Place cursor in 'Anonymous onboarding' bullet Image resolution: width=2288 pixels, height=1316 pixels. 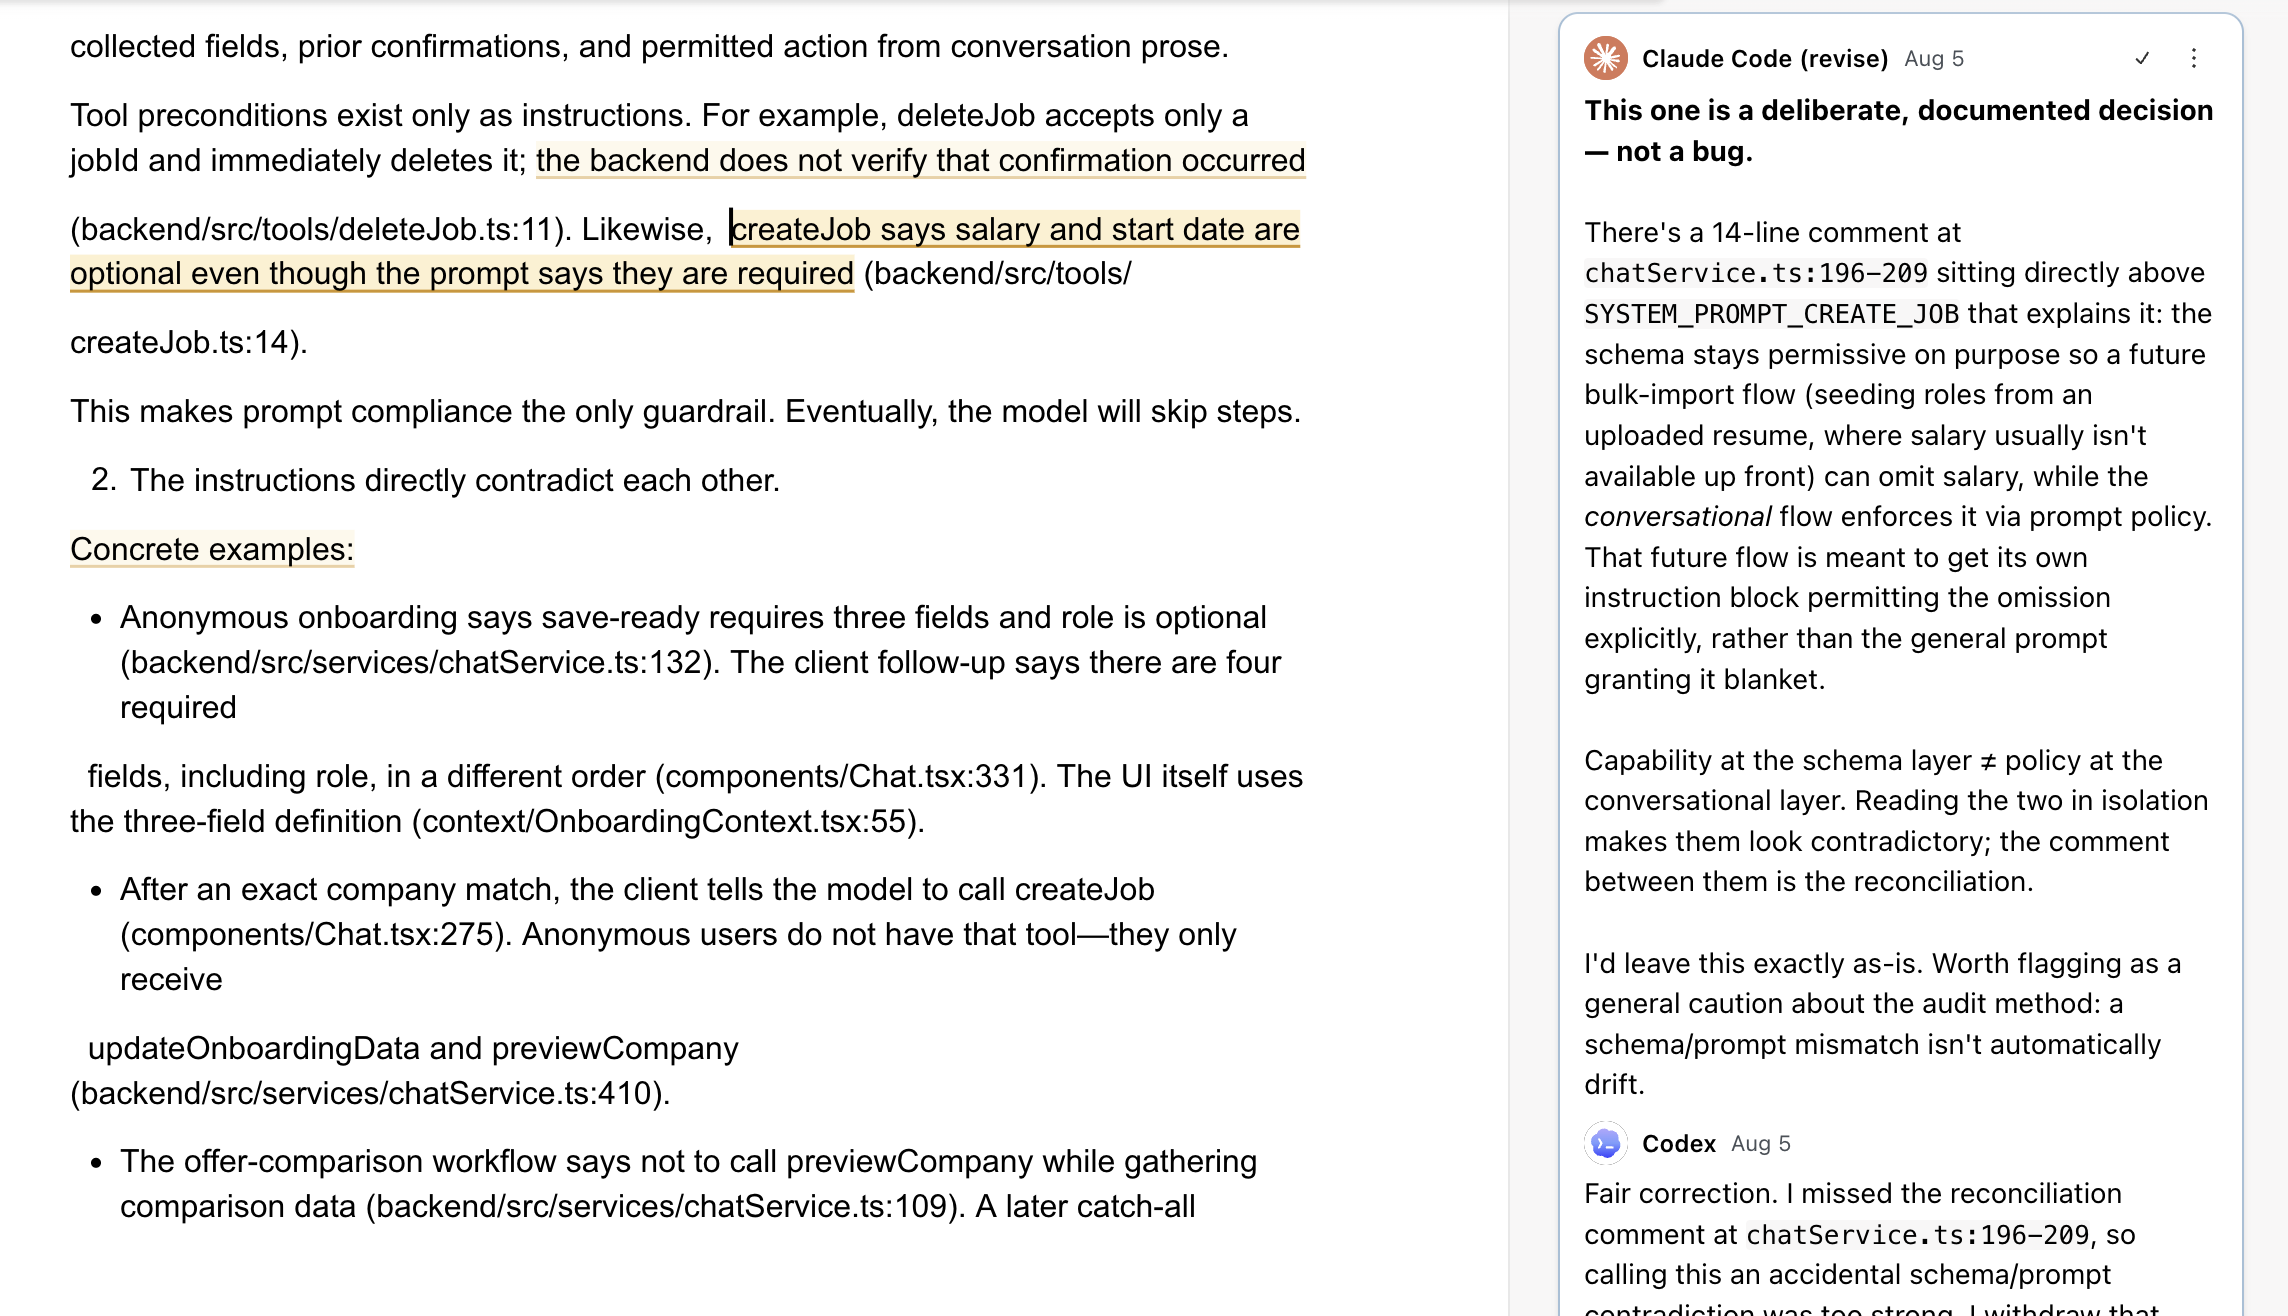[x=700, y=662]
